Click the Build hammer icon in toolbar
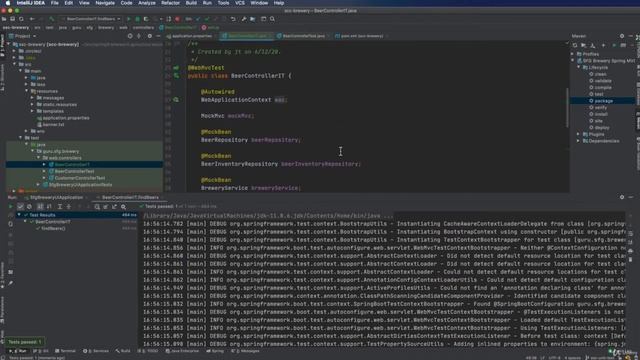Screen dimensions: 640x360 coord(51,19)
